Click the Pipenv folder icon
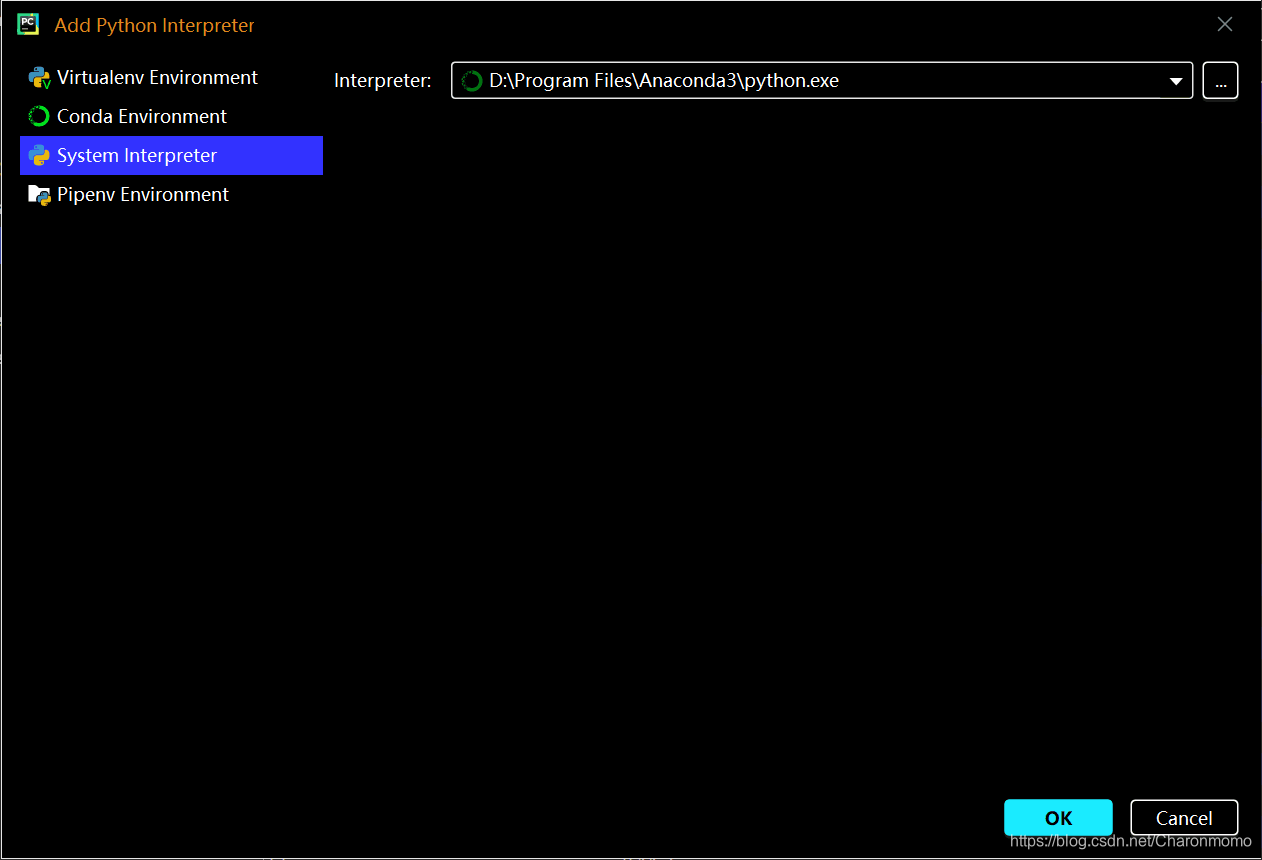This screenshot has height=860, width=1262. (39, 195)
